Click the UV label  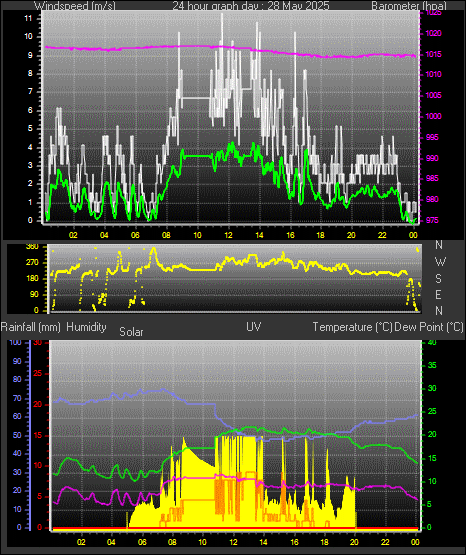click(254, 327)
